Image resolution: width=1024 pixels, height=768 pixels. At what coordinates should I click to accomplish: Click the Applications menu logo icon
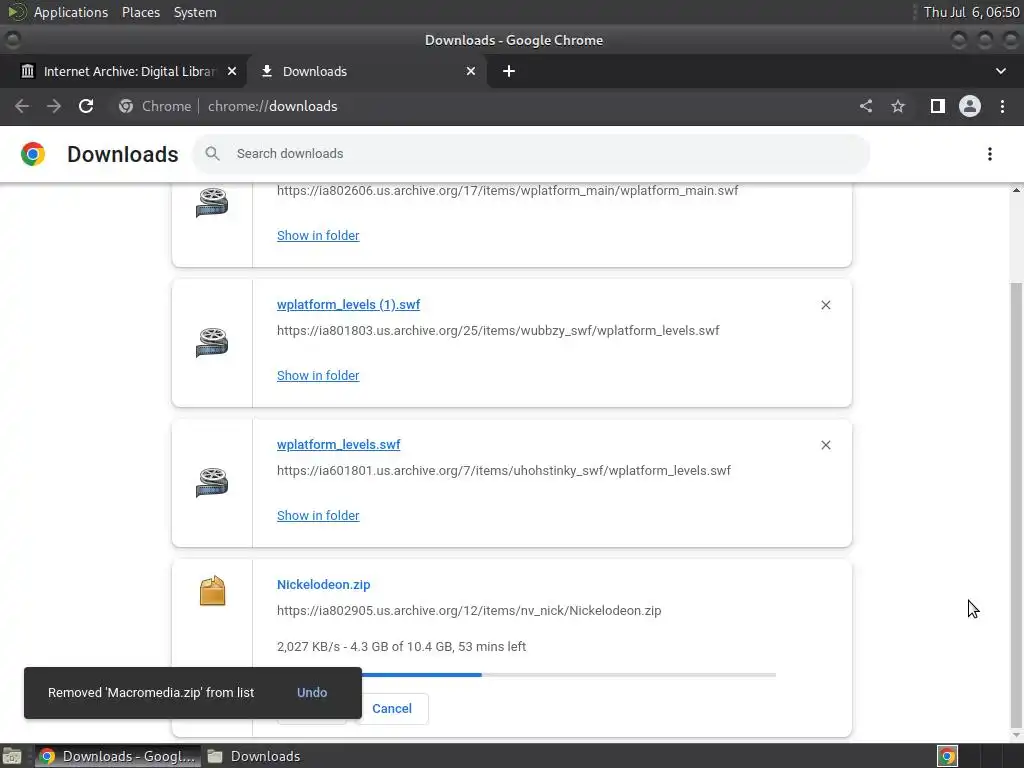(x=16, y=12)
